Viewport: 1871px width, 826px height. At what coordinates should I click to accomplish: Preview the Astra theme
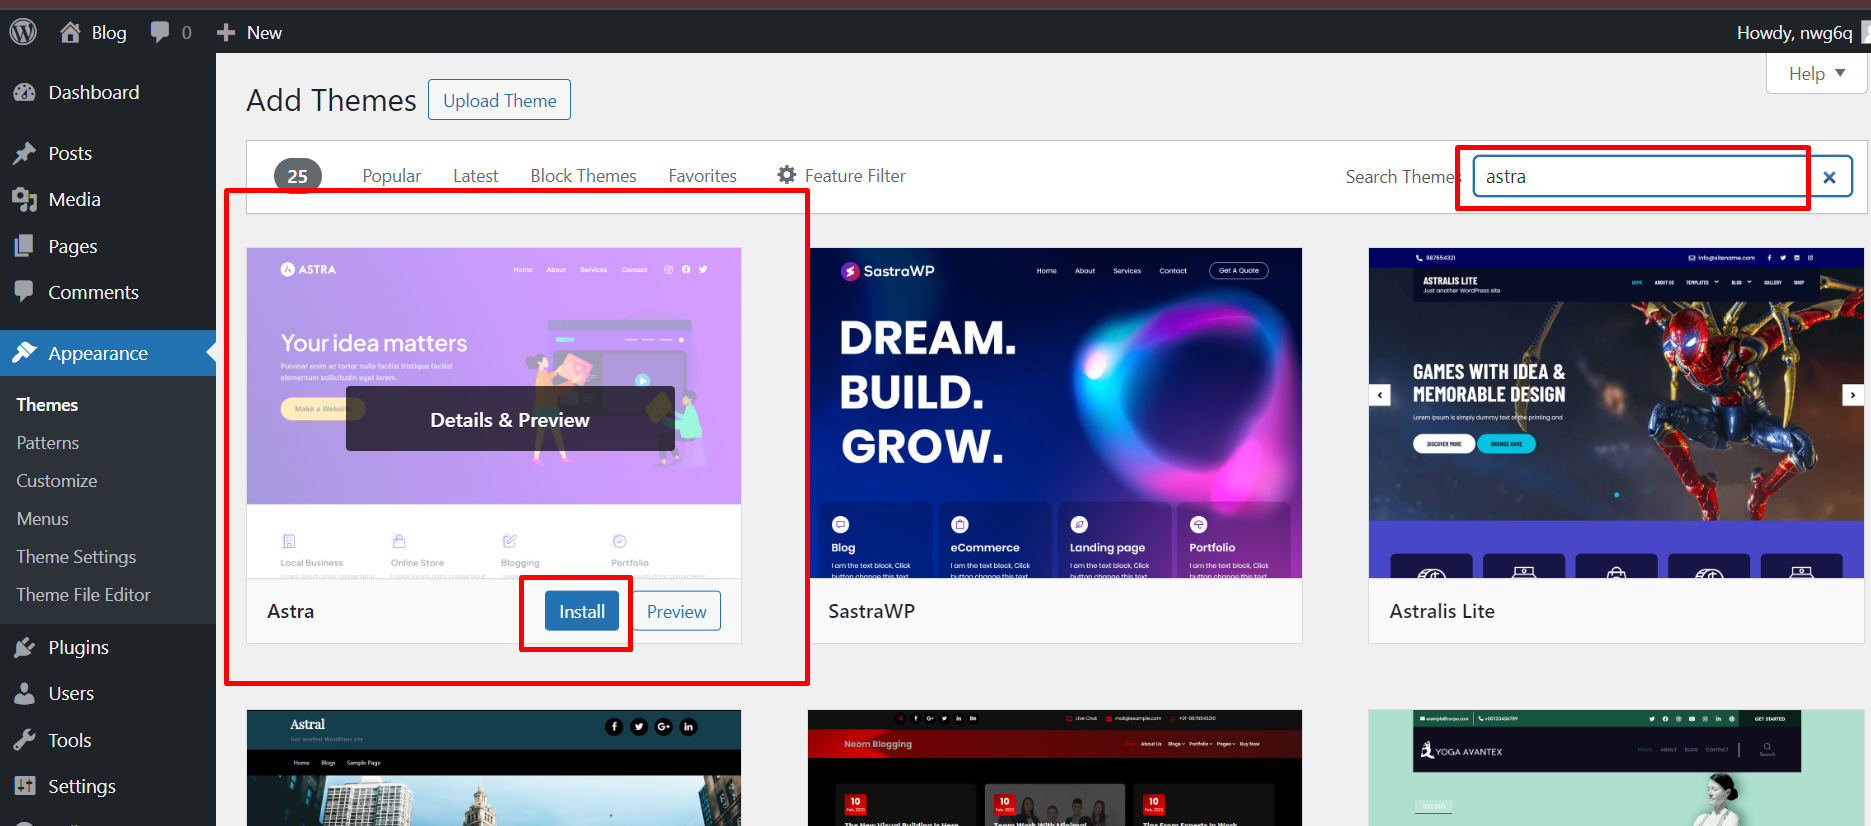click(677, 611)
